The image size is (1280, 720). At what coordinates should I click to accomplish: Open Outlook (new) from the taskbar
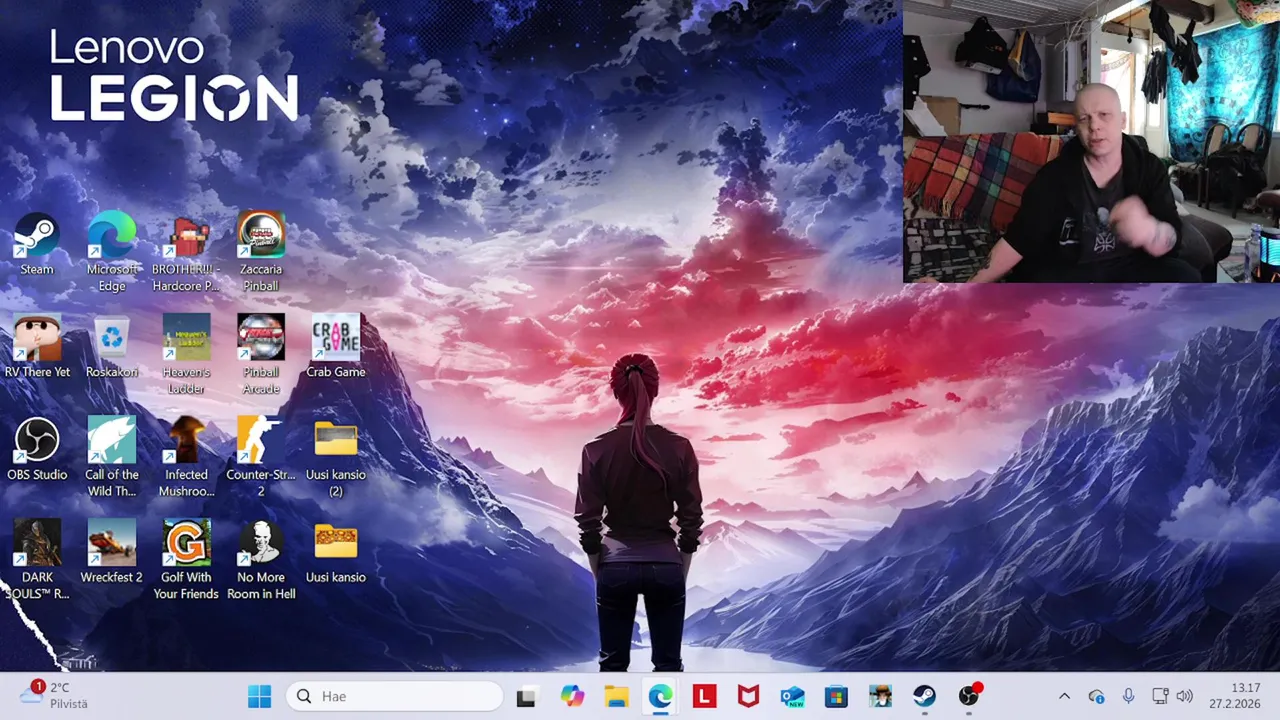click(792, 696)
